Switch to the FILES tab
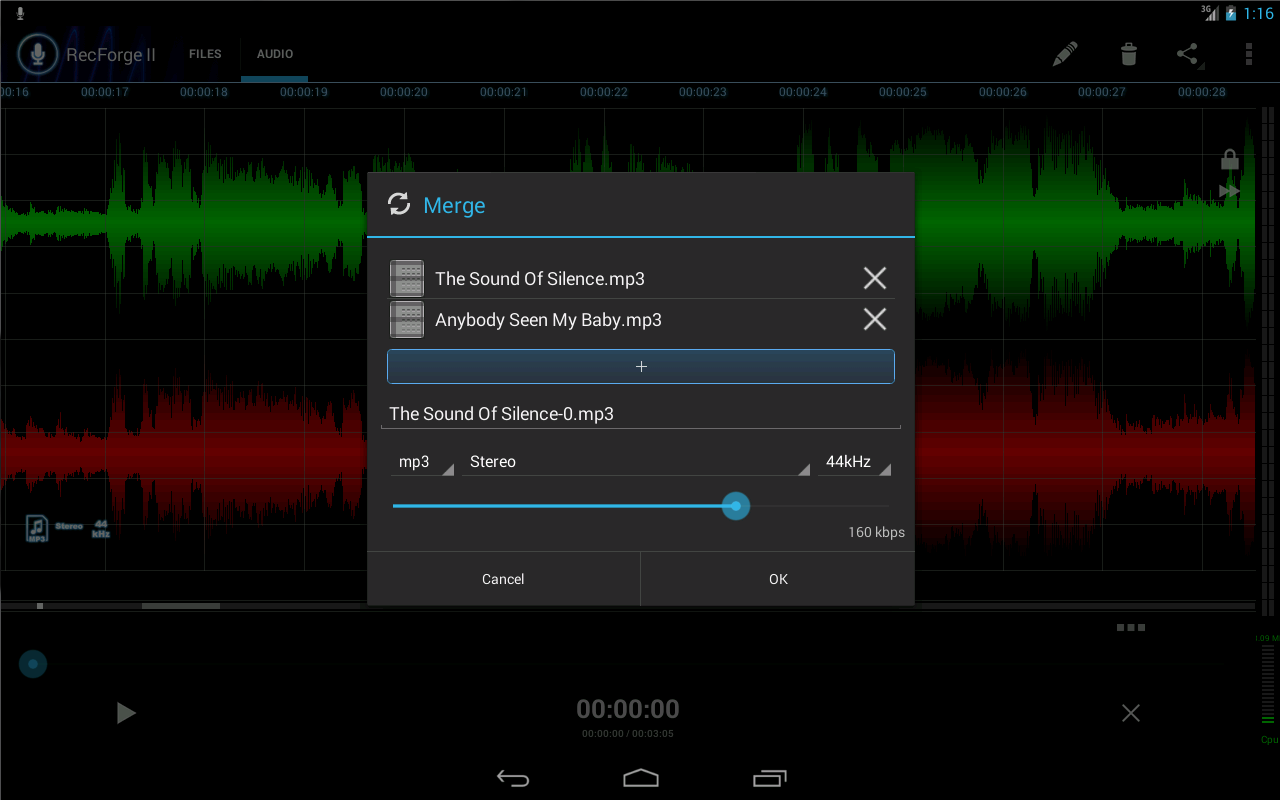The width and height of the screenshot is (1280, 800). [x=205, y=54]
